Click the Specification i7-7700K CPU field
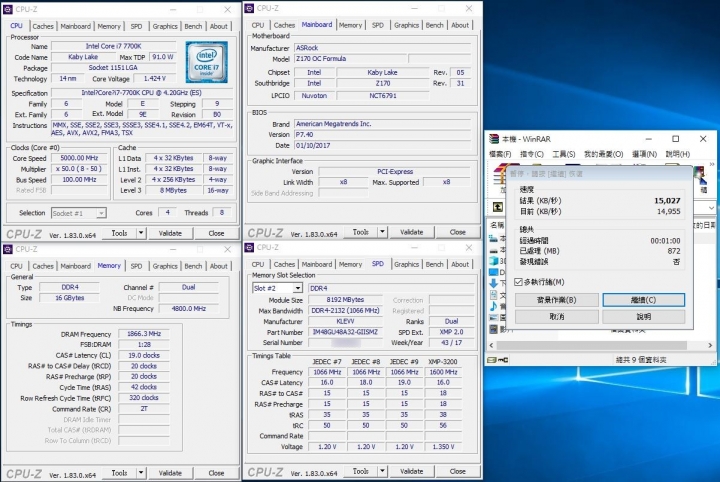 coord(141,93)
